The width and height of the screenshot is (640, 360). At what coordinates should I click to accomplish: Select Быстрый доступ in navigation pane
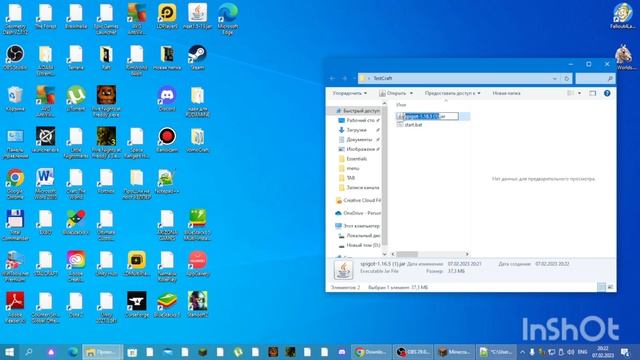pyautogui.click(x=357, y=111)
